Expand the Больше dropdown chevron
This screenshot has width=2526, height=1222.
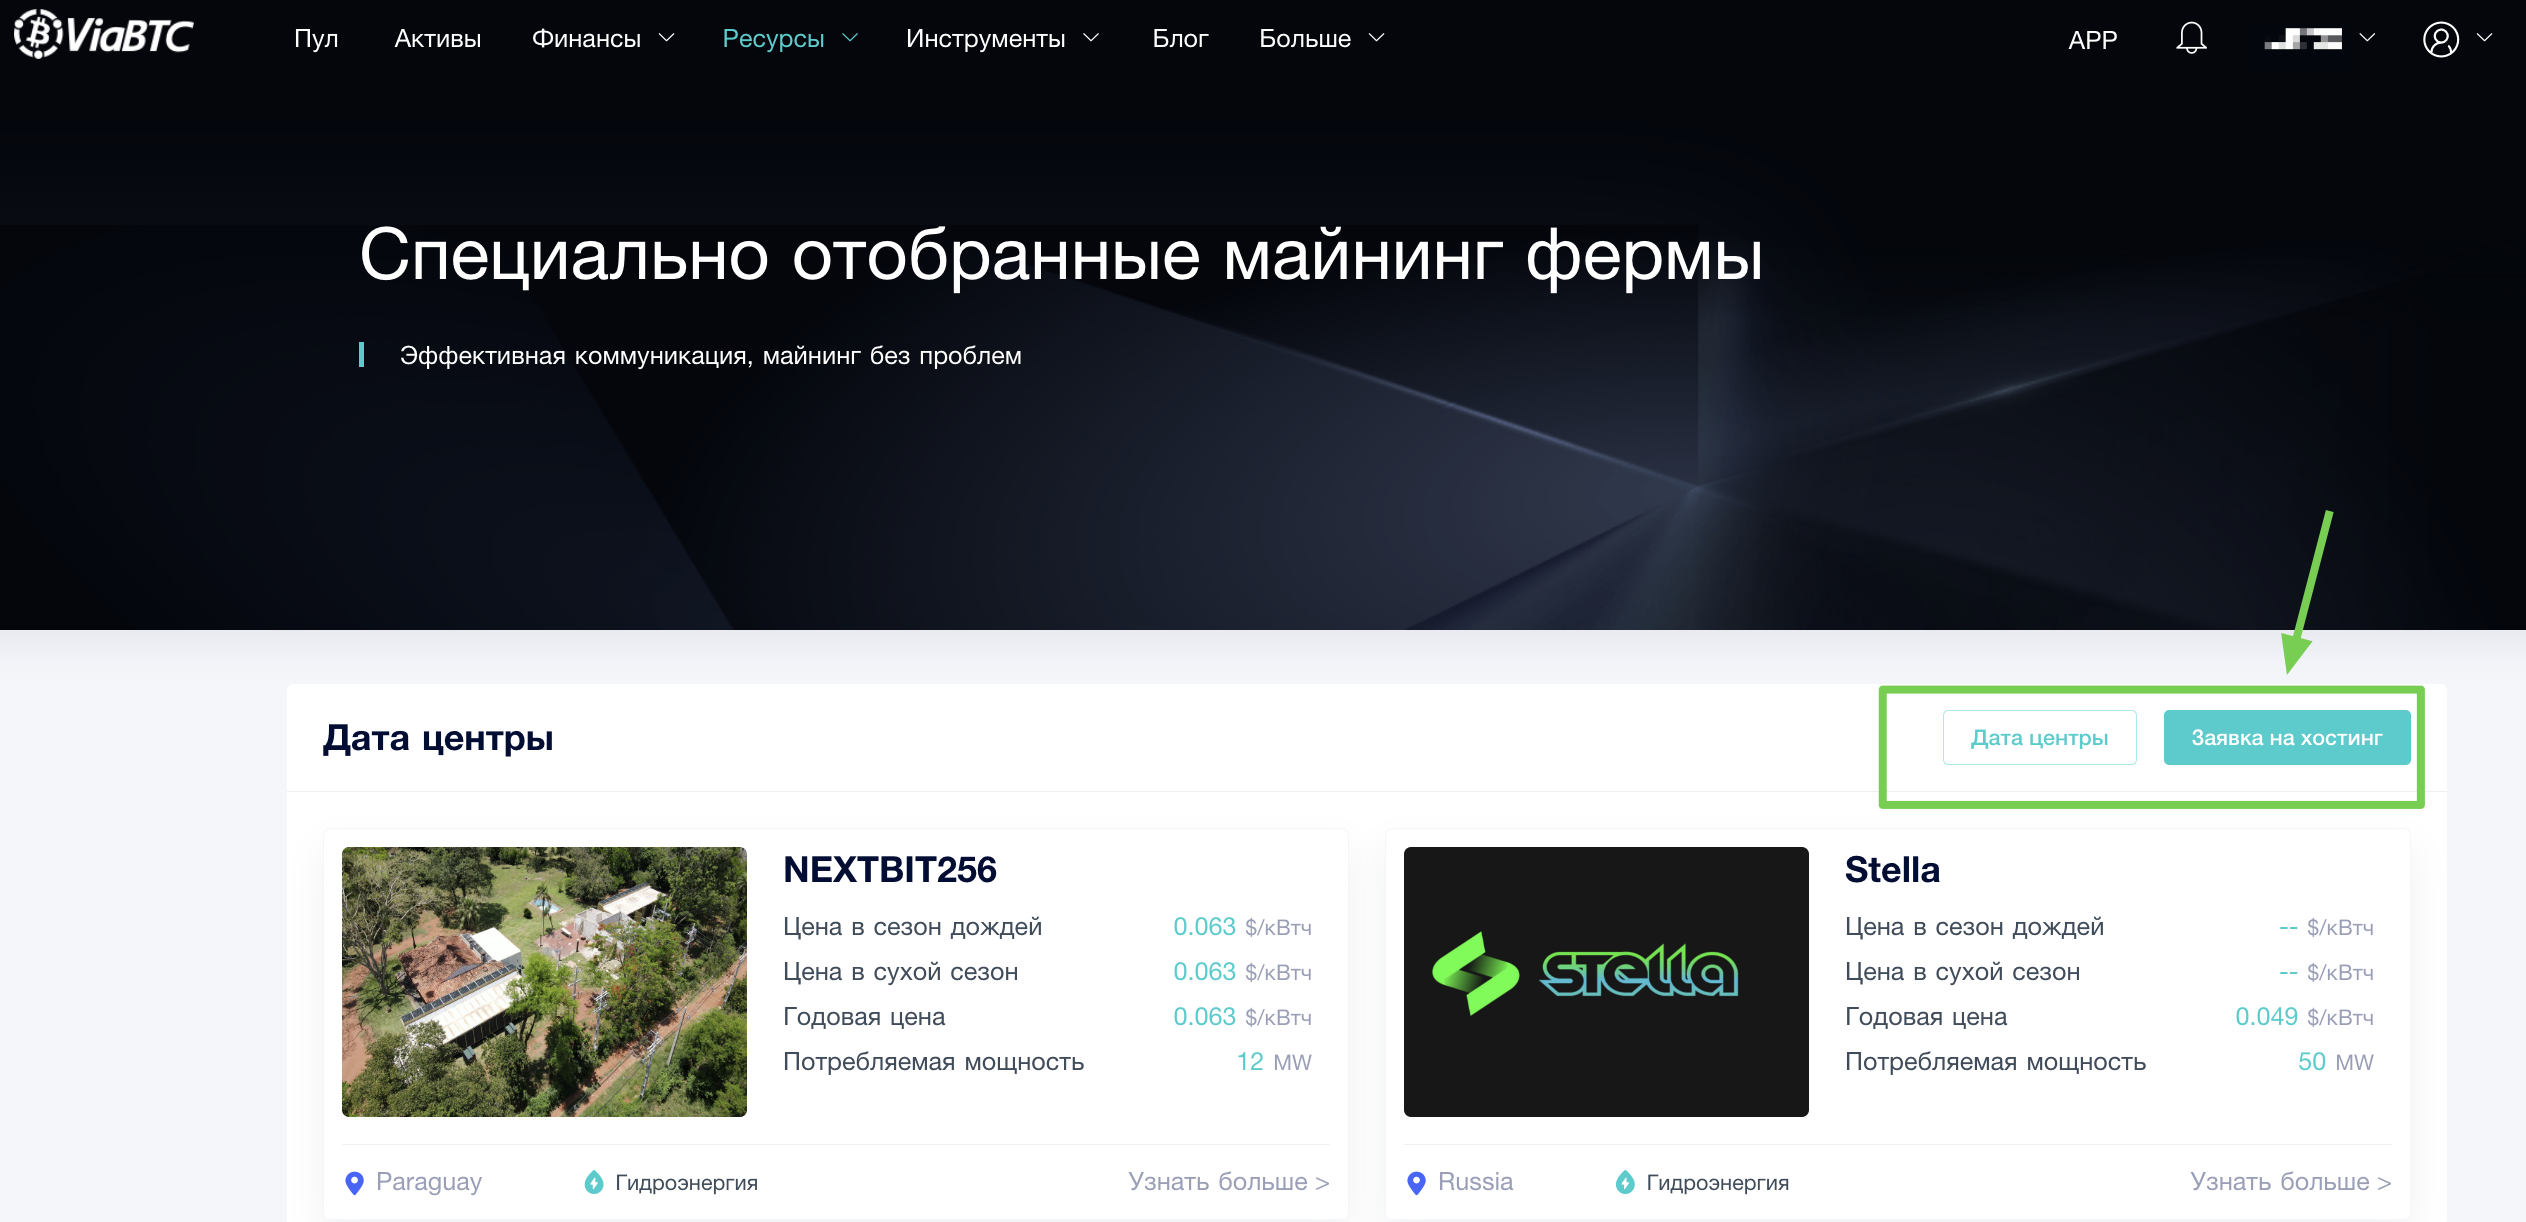point(1377,38)
